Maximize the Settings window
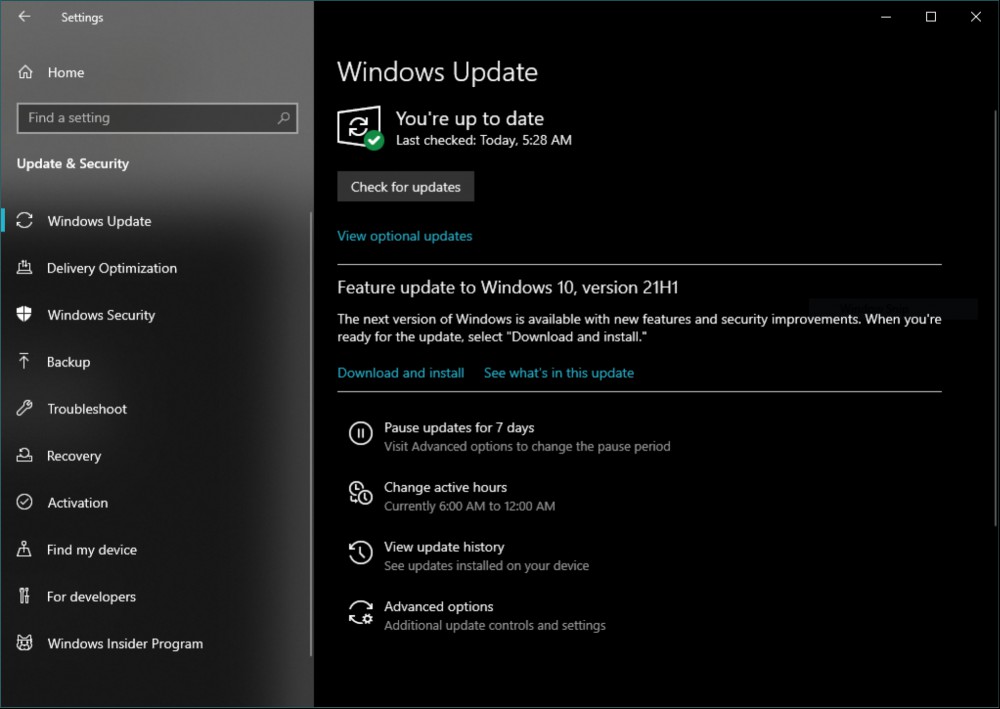Image resolution: width=1000 pixels, height=709 pixels. coord(930,17)
